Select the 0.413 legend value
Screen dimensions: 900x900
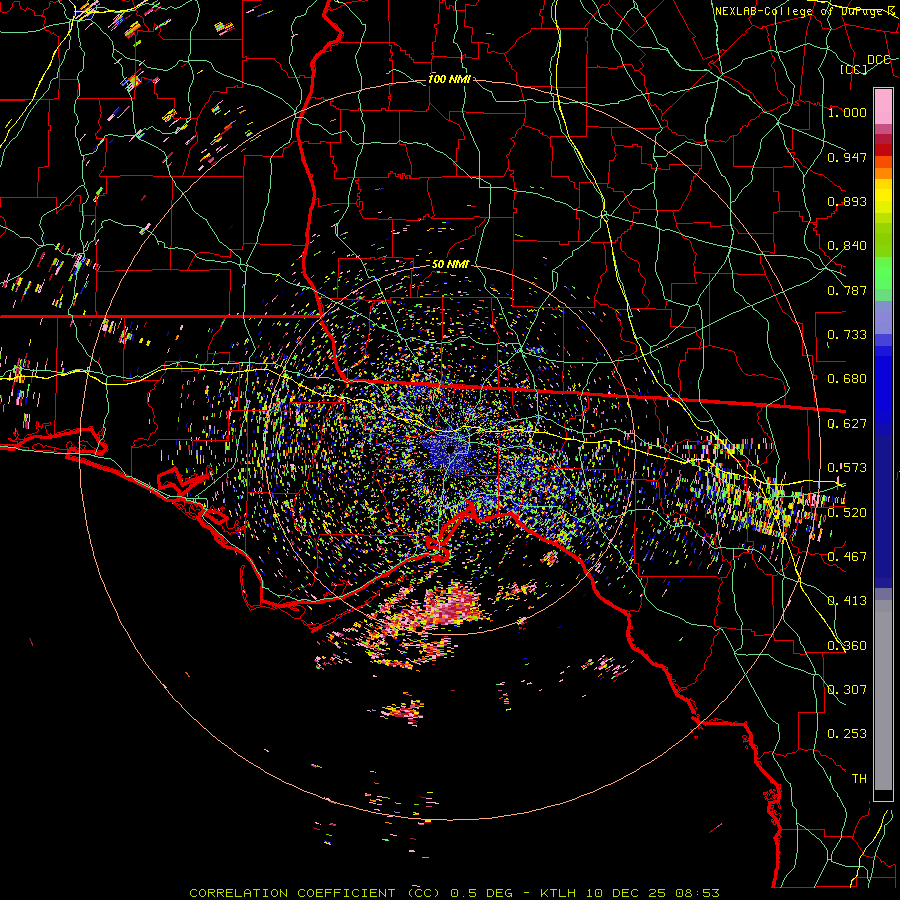point(847,600)
